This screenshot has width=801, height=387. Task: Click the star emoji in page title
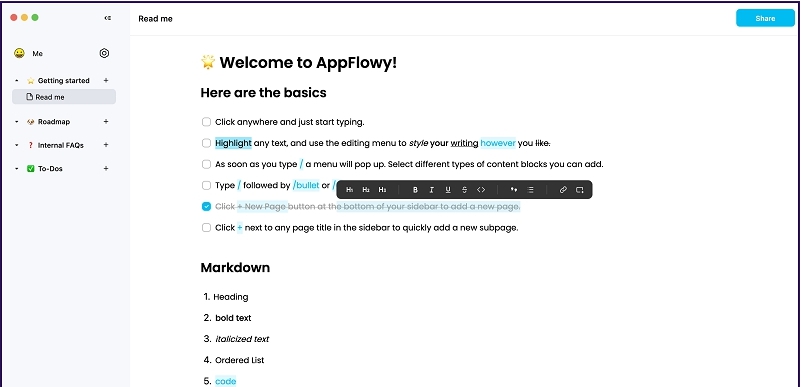click(x=207, y=63)
